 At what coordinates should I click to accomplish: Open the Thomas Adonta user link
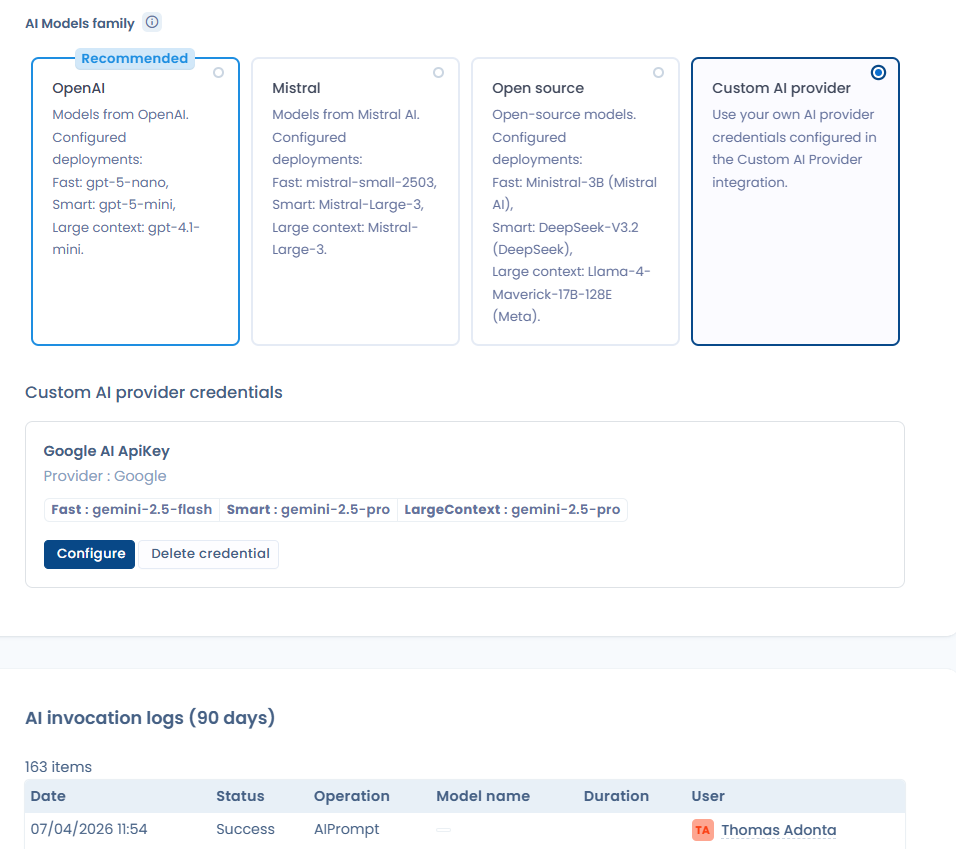pyautogui.click(x=778, y=830)
